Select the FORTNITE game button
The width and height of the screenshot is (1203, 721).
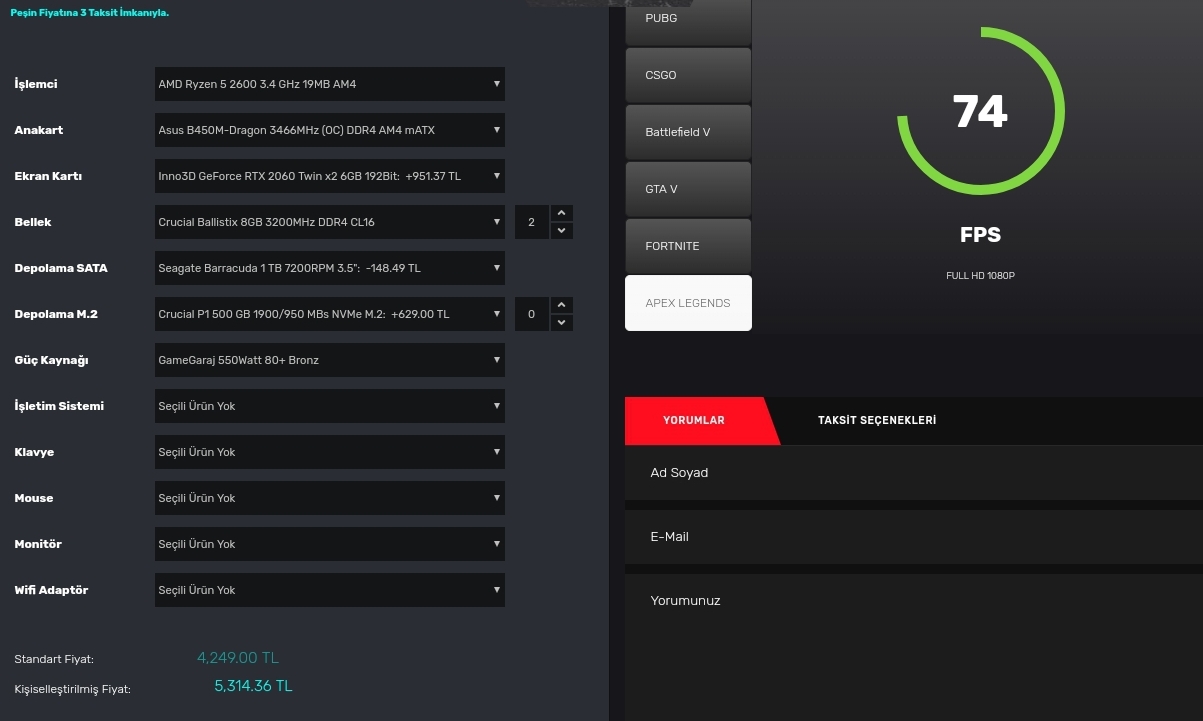(x=688, y=246)
